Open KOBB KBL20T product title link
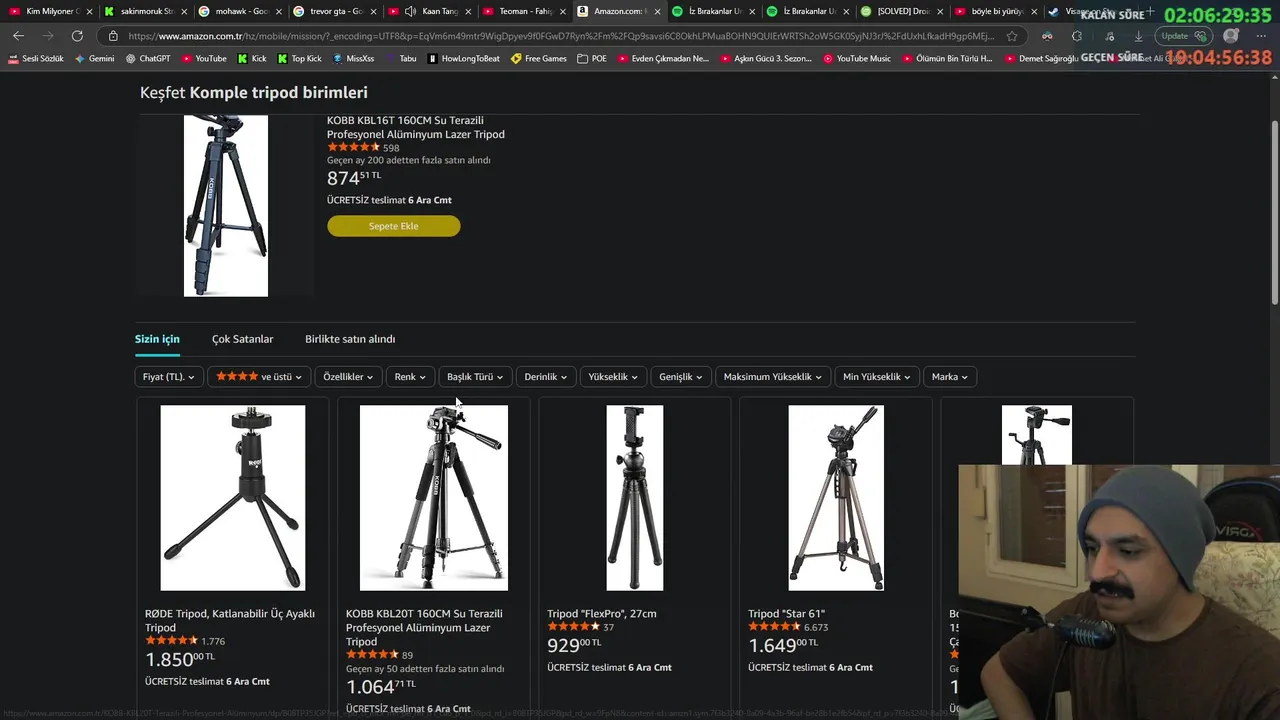Screen dimensions: 1280x720 (x=424, y=627)
